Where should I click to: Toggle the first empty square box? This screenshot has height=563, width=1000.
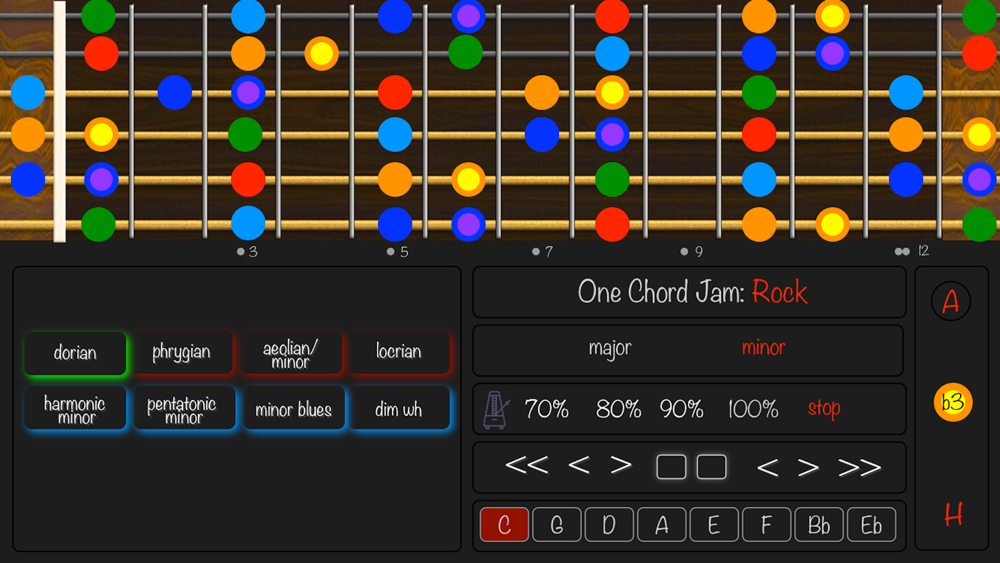(x=671, y=467)
